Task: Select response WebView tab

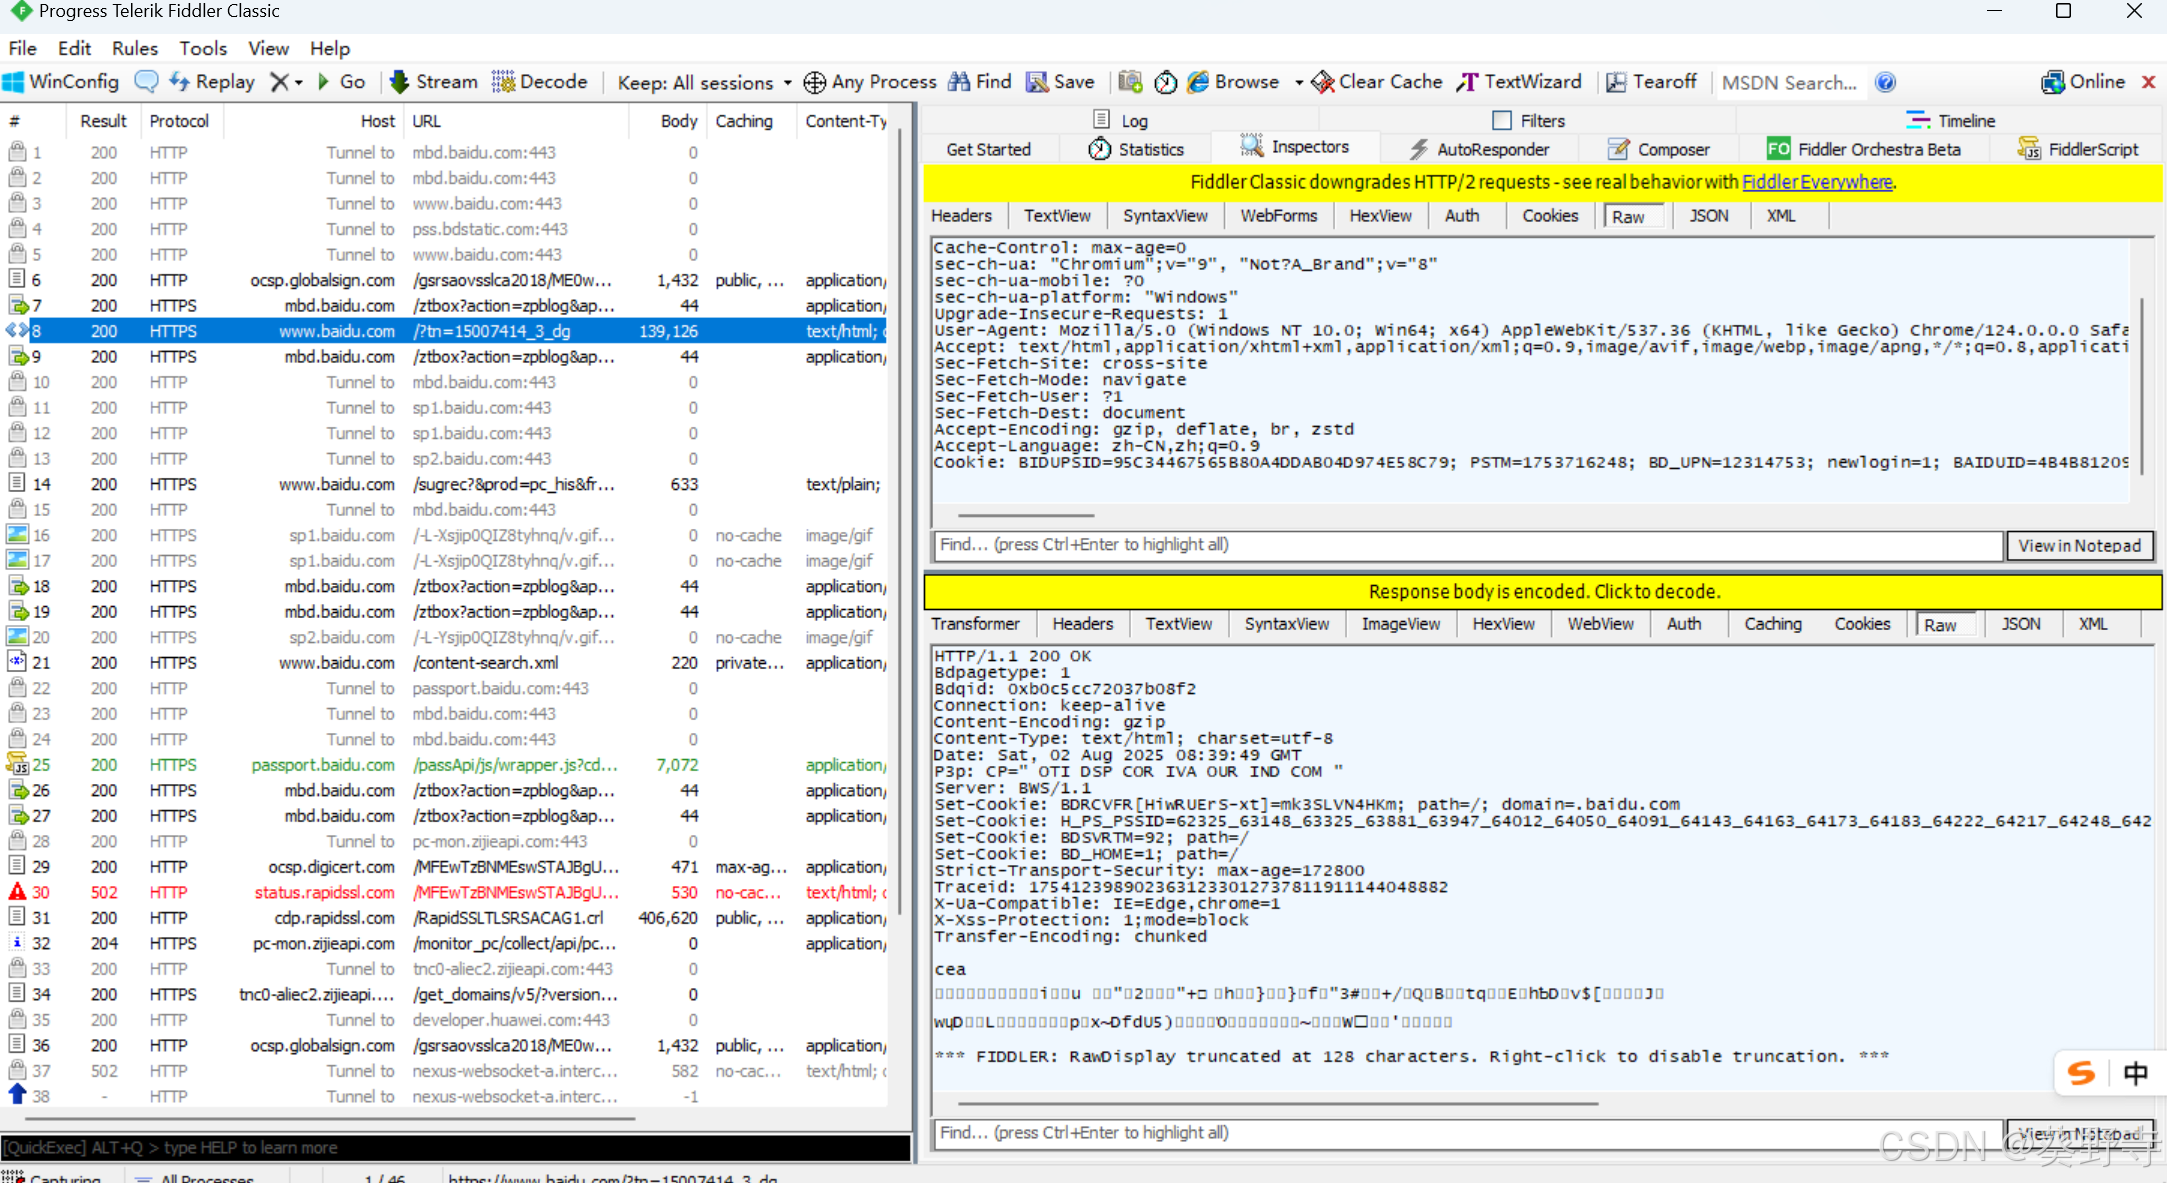Action: coord(1600,624)
